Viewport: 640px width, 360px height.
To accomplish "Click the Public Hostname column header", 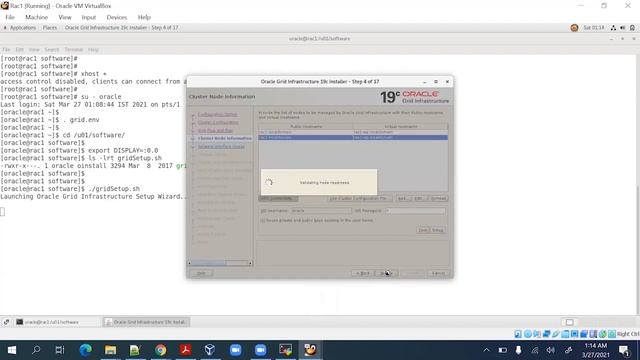I will pyautogui.click(x=306, y=127).
